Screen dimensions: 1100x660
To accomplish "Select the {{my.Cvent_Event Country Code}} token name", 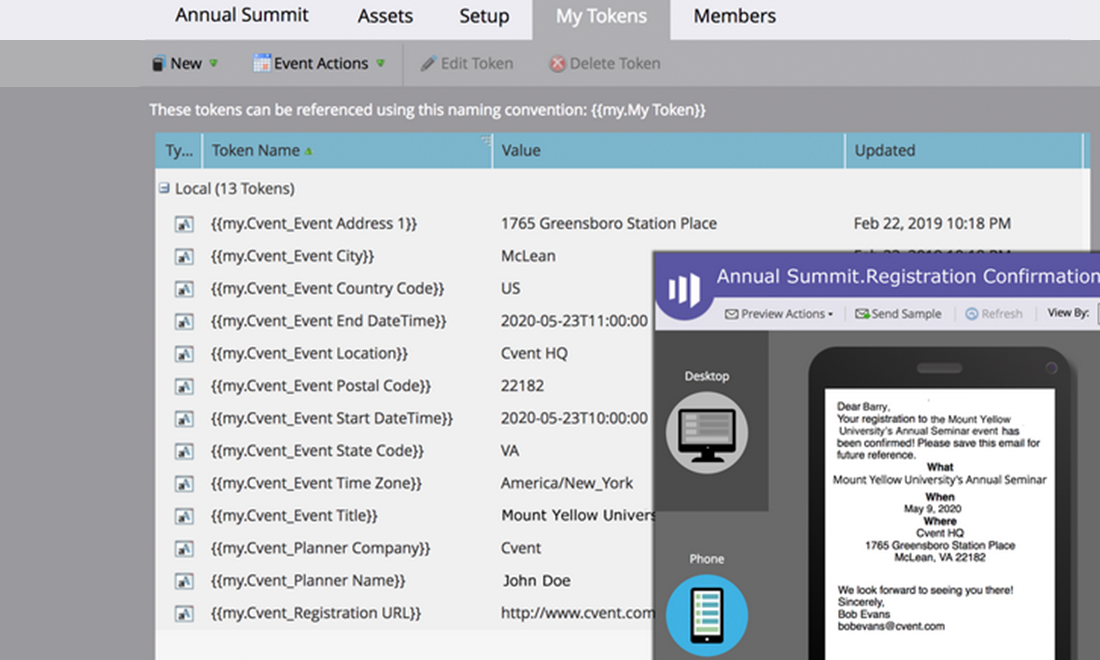I will [x=328, y=288].
